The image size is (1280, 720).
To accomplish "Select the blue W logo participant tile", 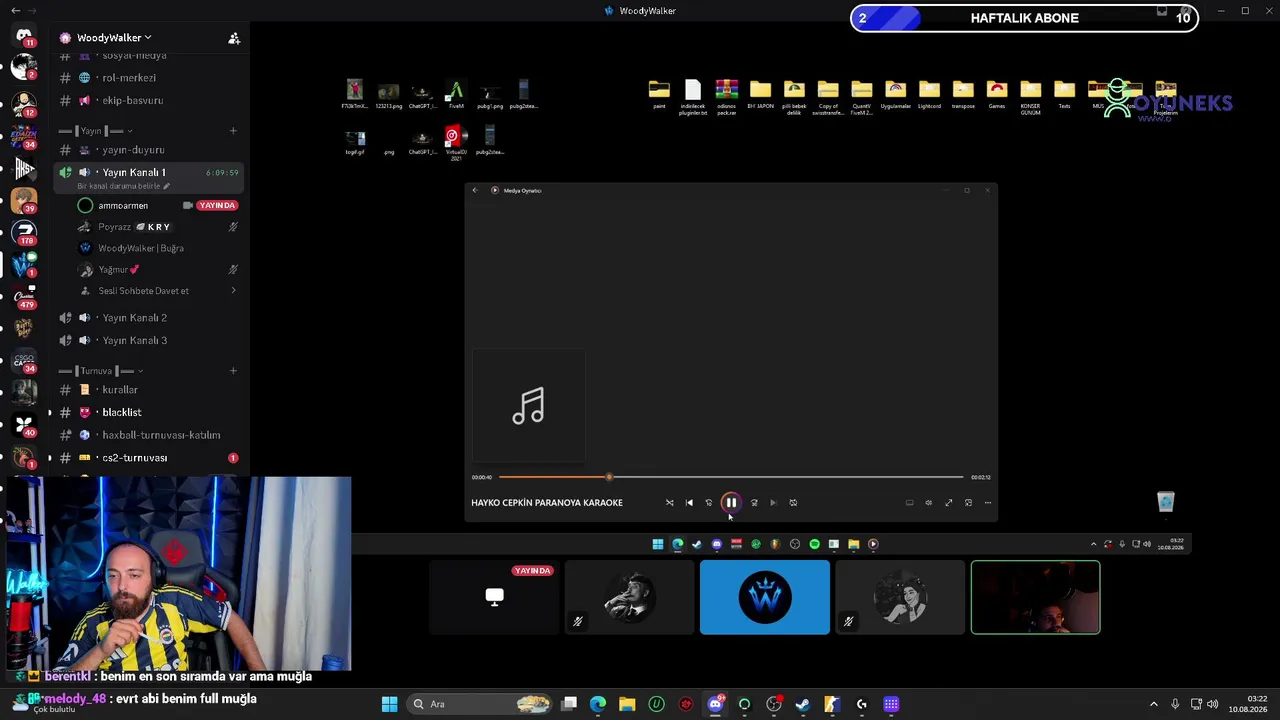I will [765, 597].
